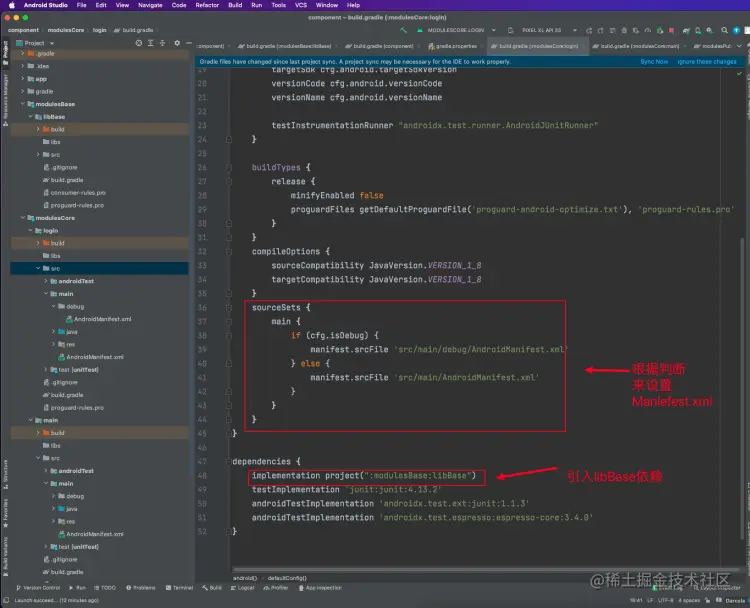Click the Profile app gauge icon
This screenshot has height=608, width=750.
(x=648, y=30)
